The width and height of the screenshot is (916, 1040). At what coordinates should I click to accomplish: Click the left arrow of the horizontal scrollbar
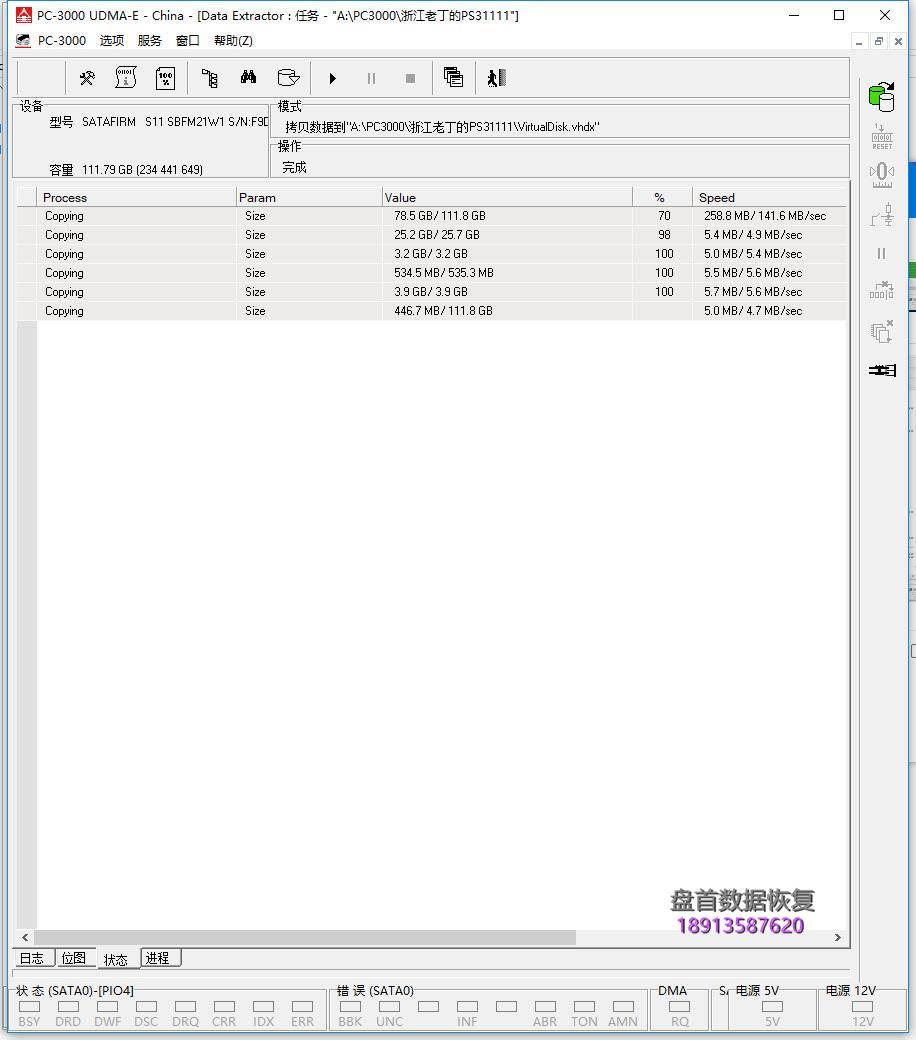24,938
